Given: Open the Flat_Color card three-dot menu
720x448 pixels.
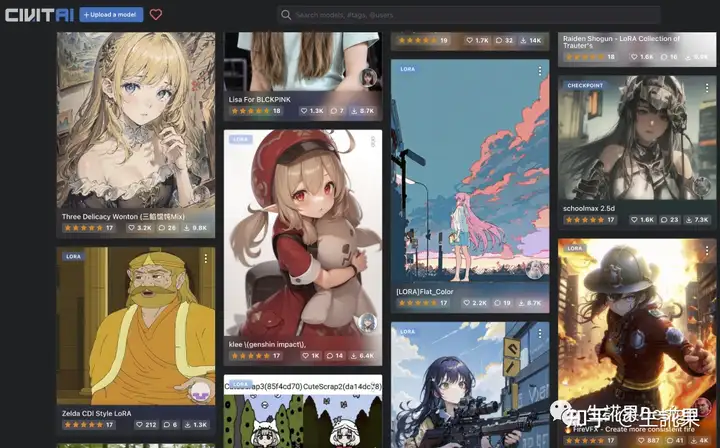Looking at the screenshot, I should [x=540, y=71].
